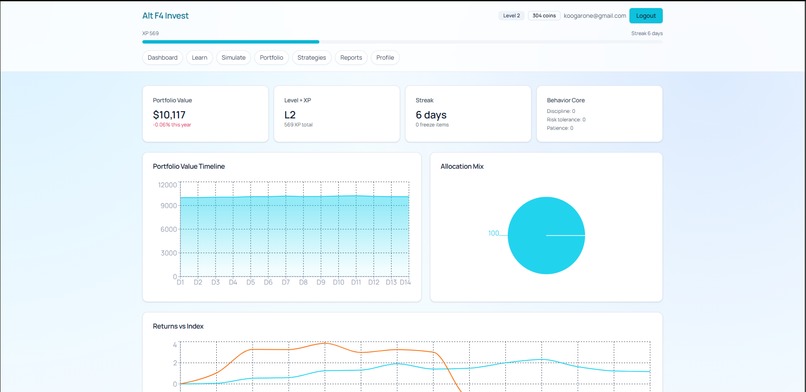Click the 569 XP total text
The height and width of the screenshot is (392, 806).
[298, 125]
